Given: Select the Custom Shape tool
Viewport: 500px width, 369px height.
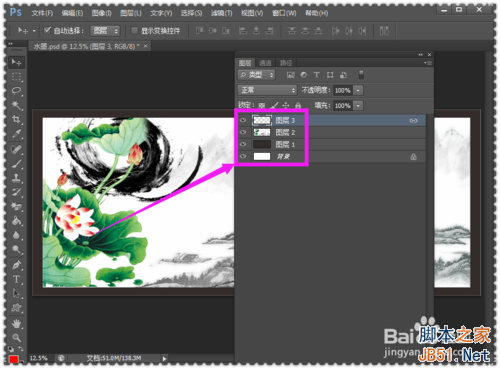Looking at the screenshot, I should (16, 308).
